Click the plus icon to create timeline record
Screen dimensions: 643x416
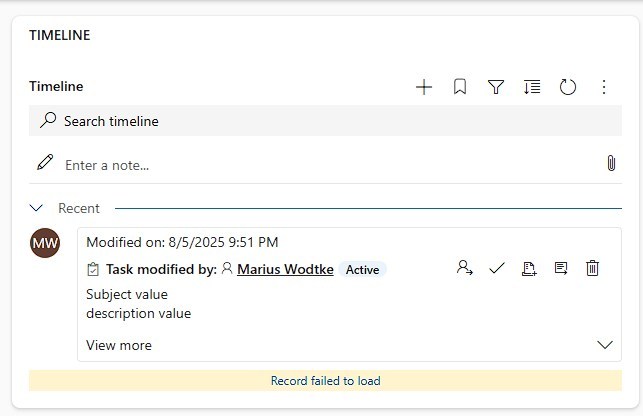pos(424,87)
